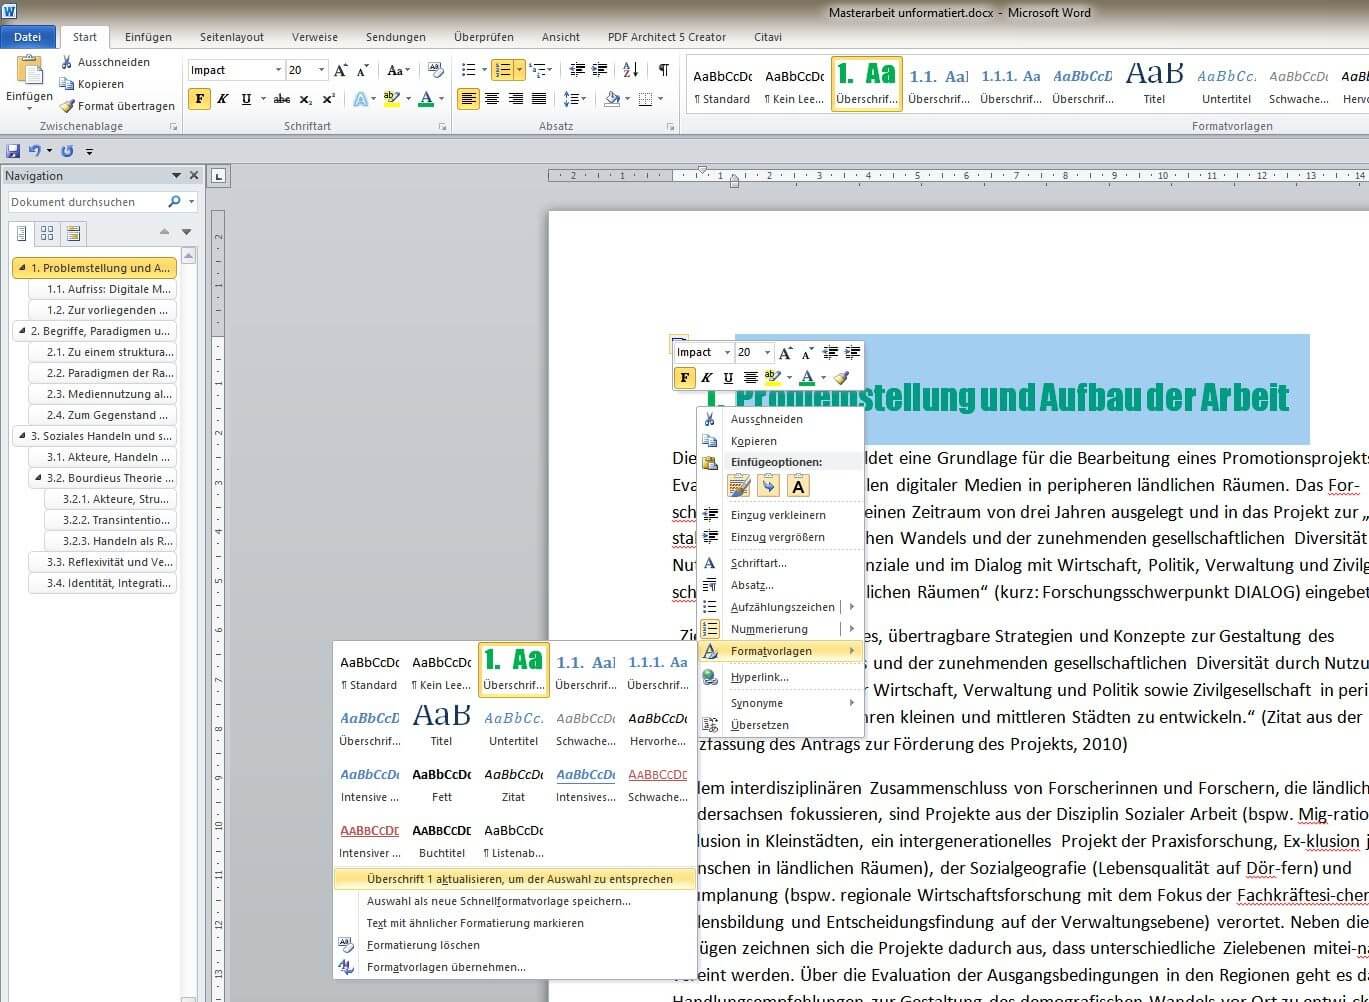1369x1002 pixels.
Task: Click the redo icon in Quick Access toolbar
Action: (67, 151)
